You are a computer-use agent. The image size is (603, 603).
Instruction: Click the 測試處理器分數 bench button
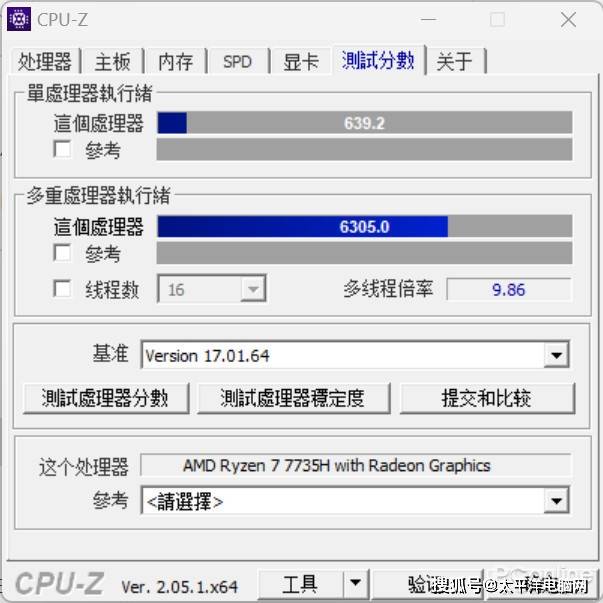[x=106, y=398]
